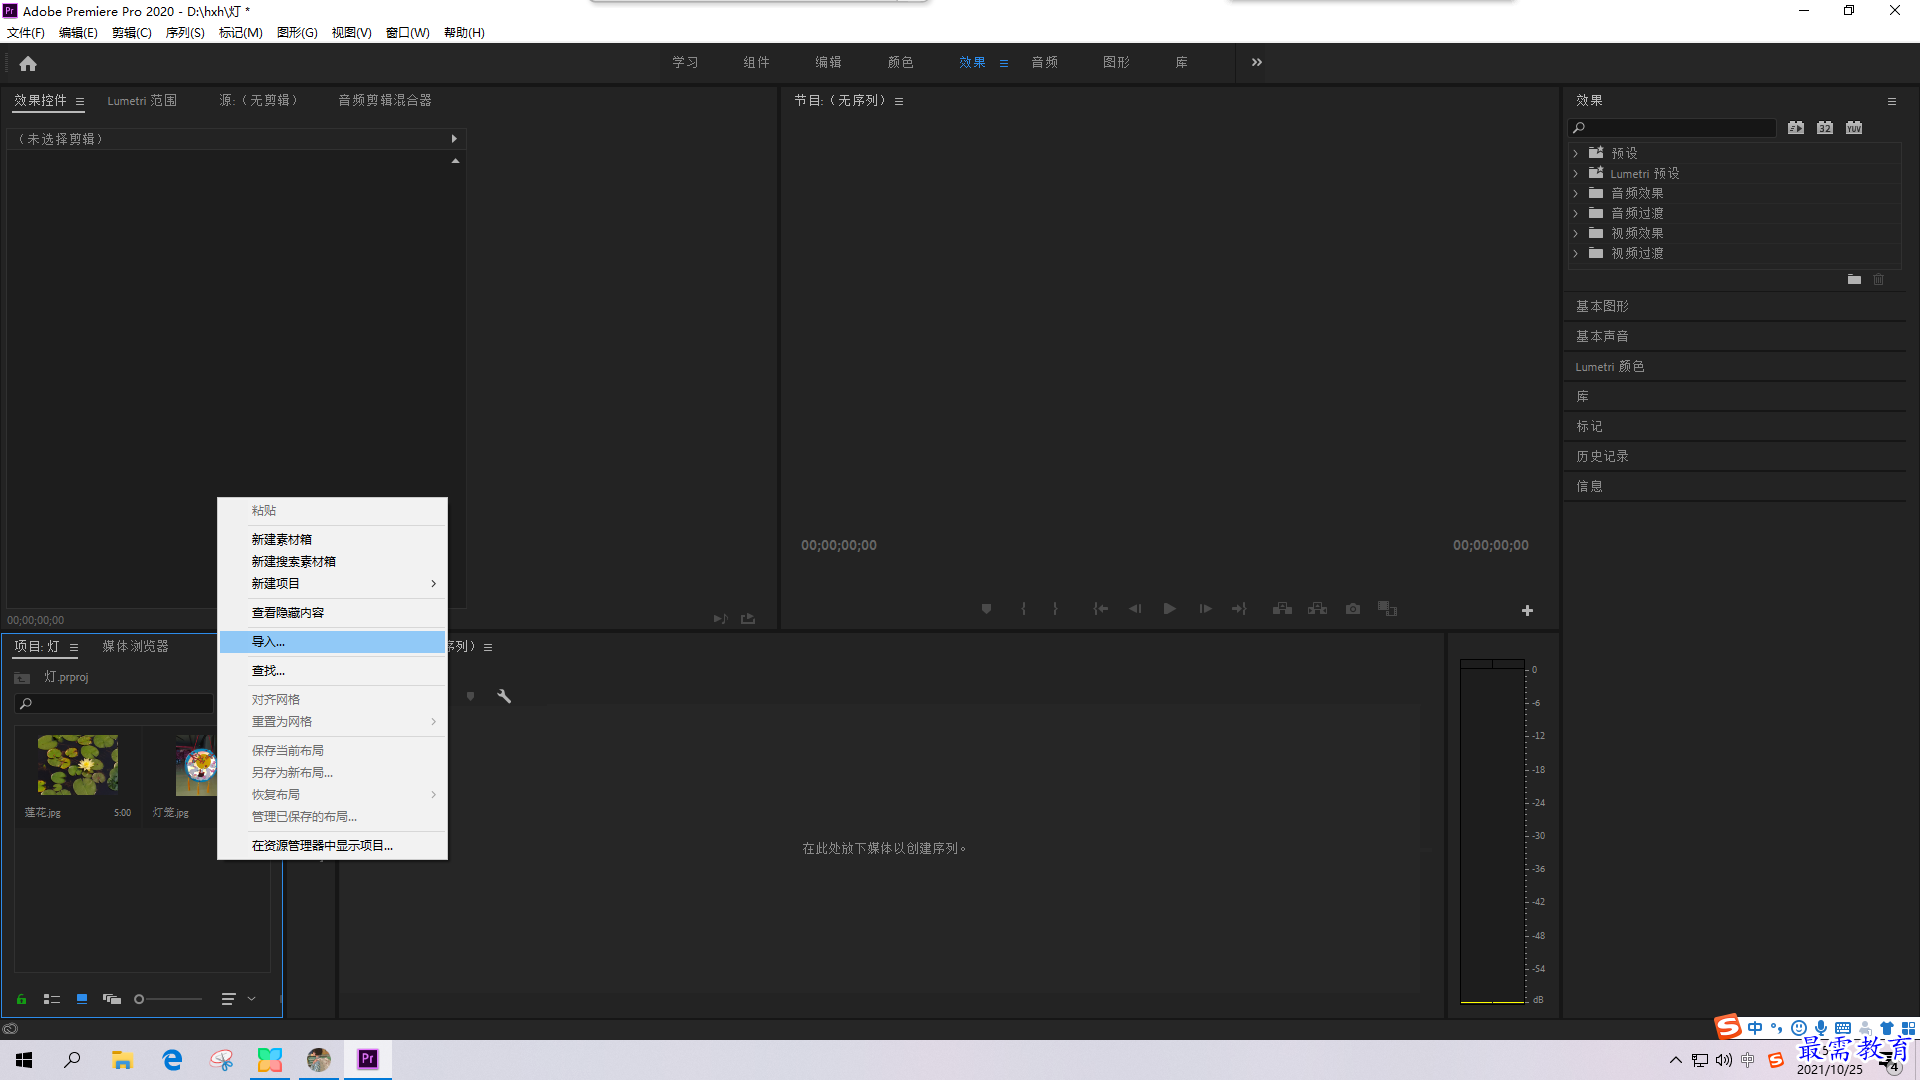Click Export Frame camera icon

click(x=1353, y=609)
